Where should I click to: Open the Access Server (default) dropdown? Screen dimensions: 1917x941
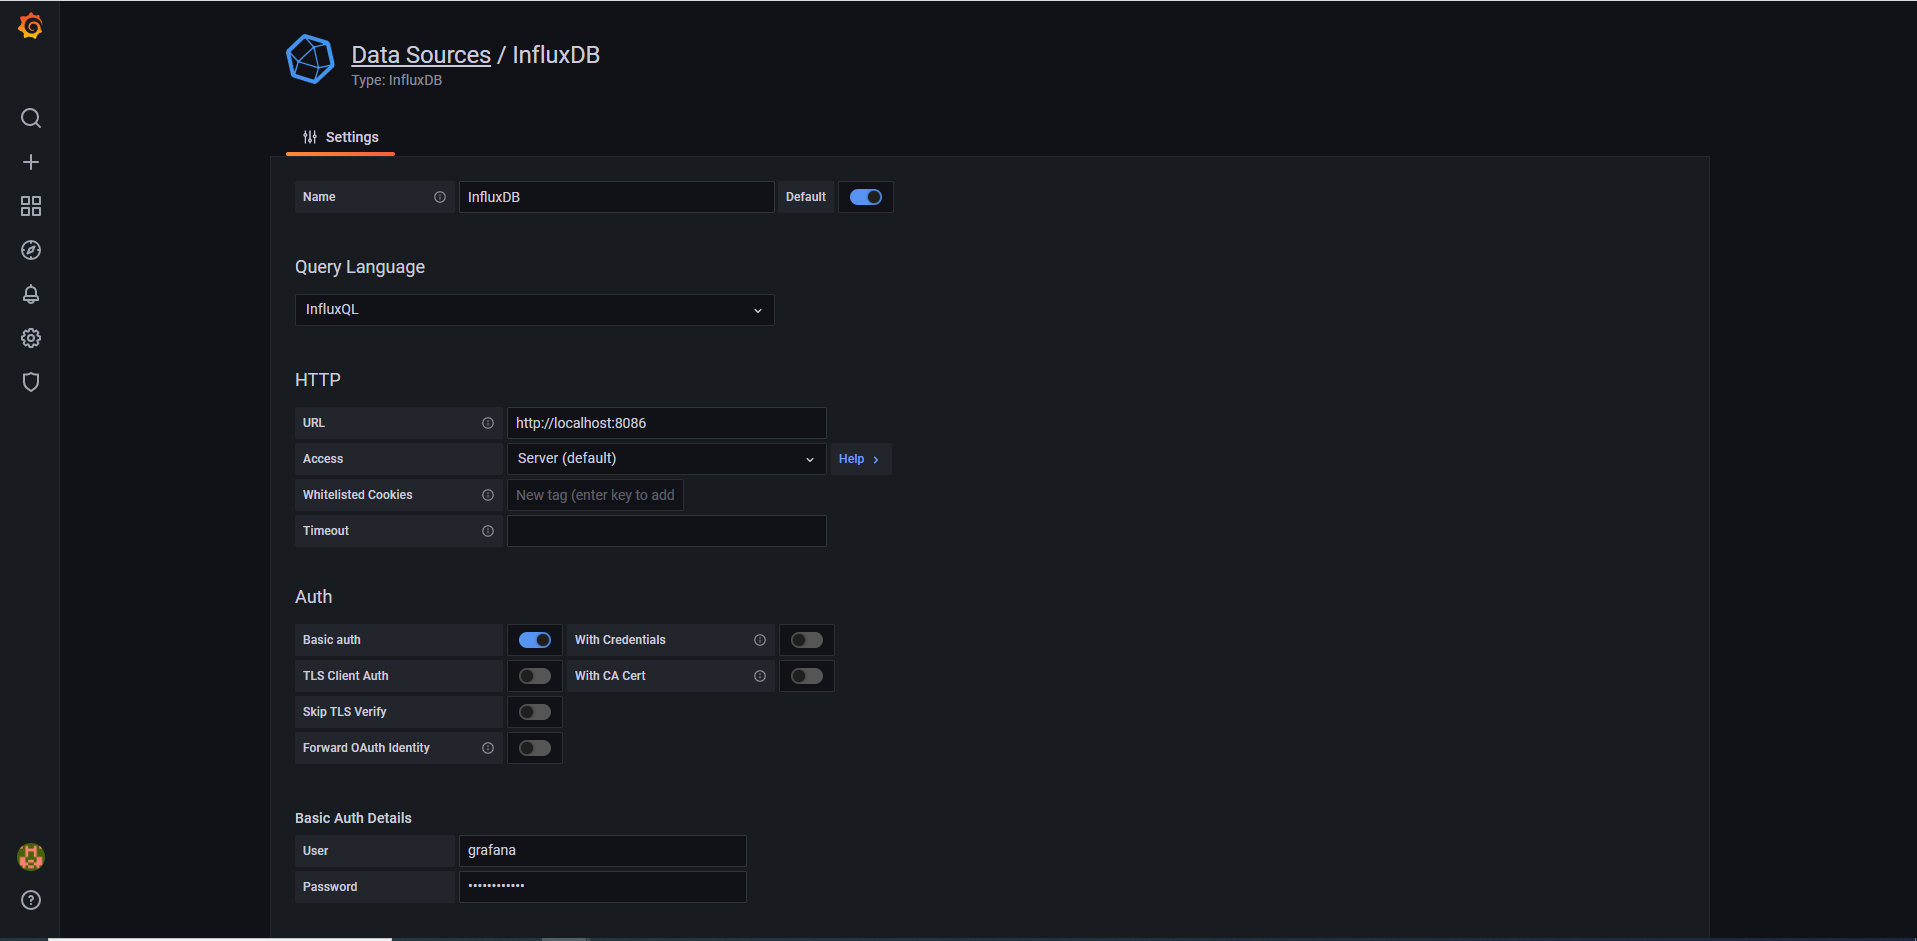click(x=667, y=459)
